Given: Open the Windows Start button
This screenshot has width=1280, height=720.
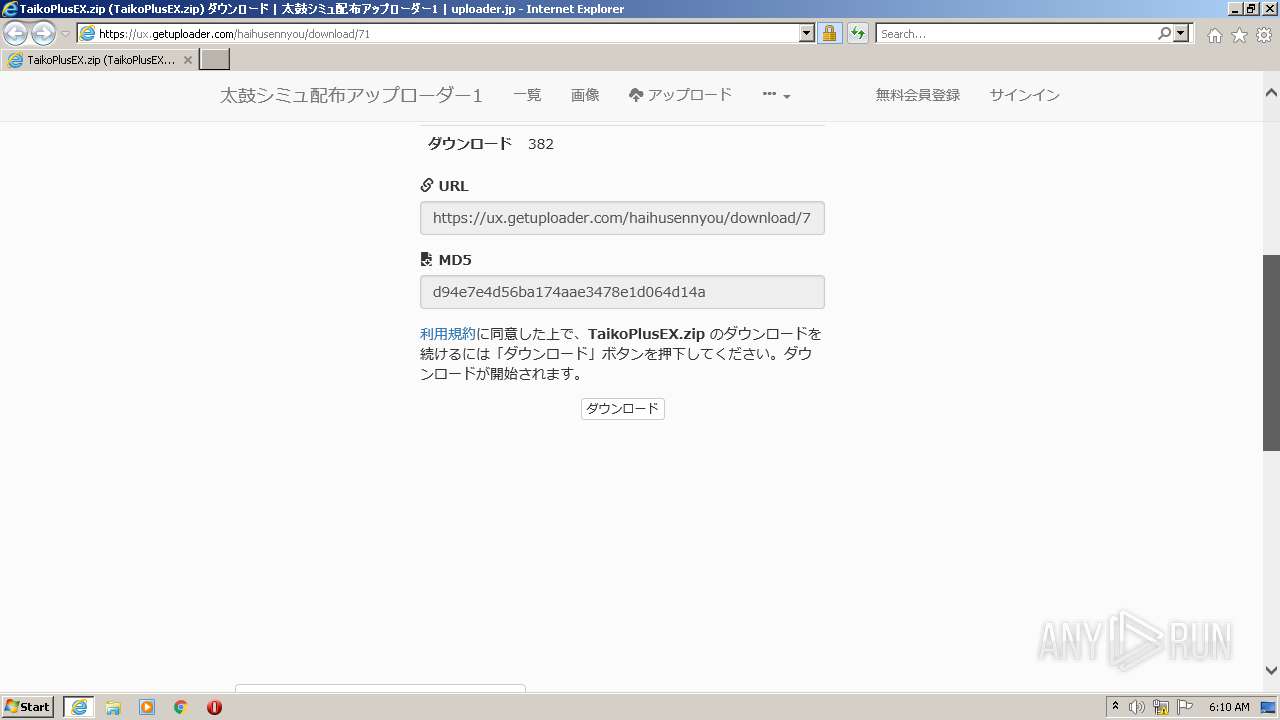Looking at the screenshot, I should click(28, 707).
